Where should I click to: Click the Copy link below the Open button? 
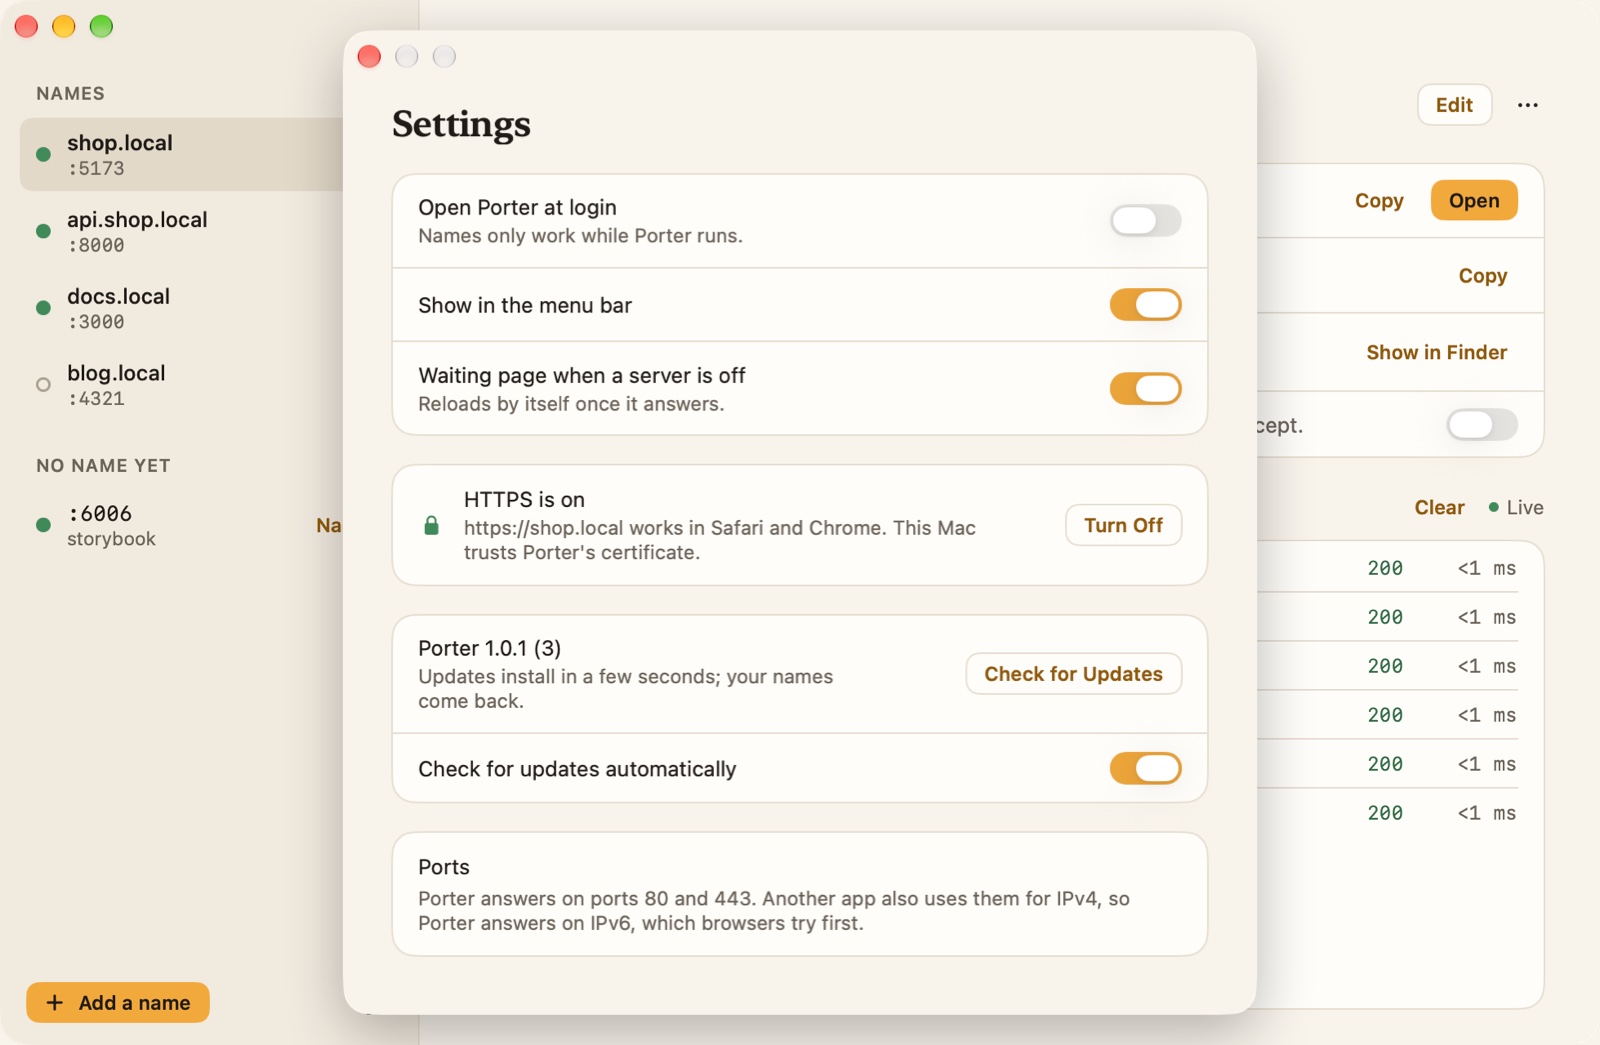pyautogui.click(x=1482, y=276)
